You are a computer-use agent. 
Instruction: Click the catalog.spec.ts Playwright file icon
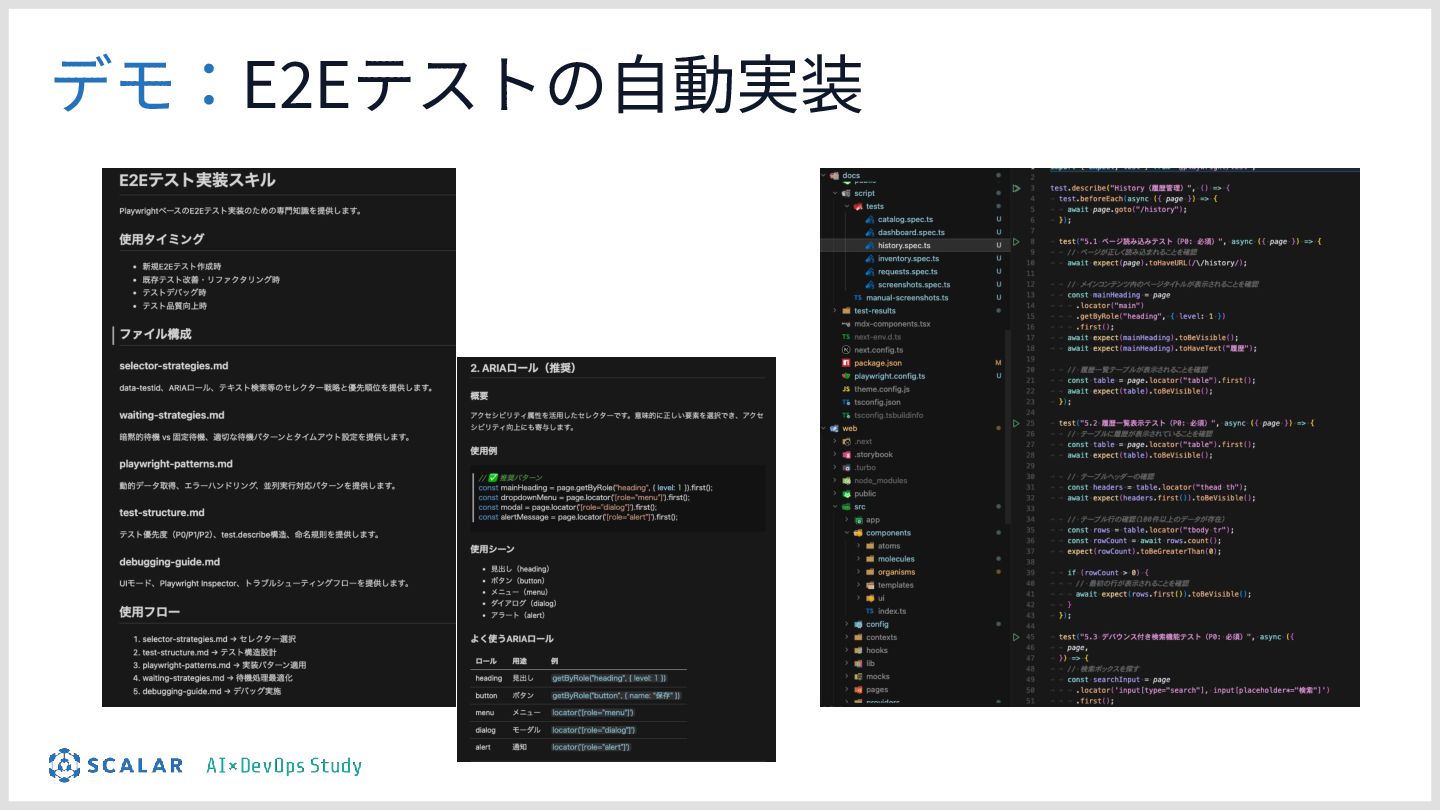tap(870, 219)
